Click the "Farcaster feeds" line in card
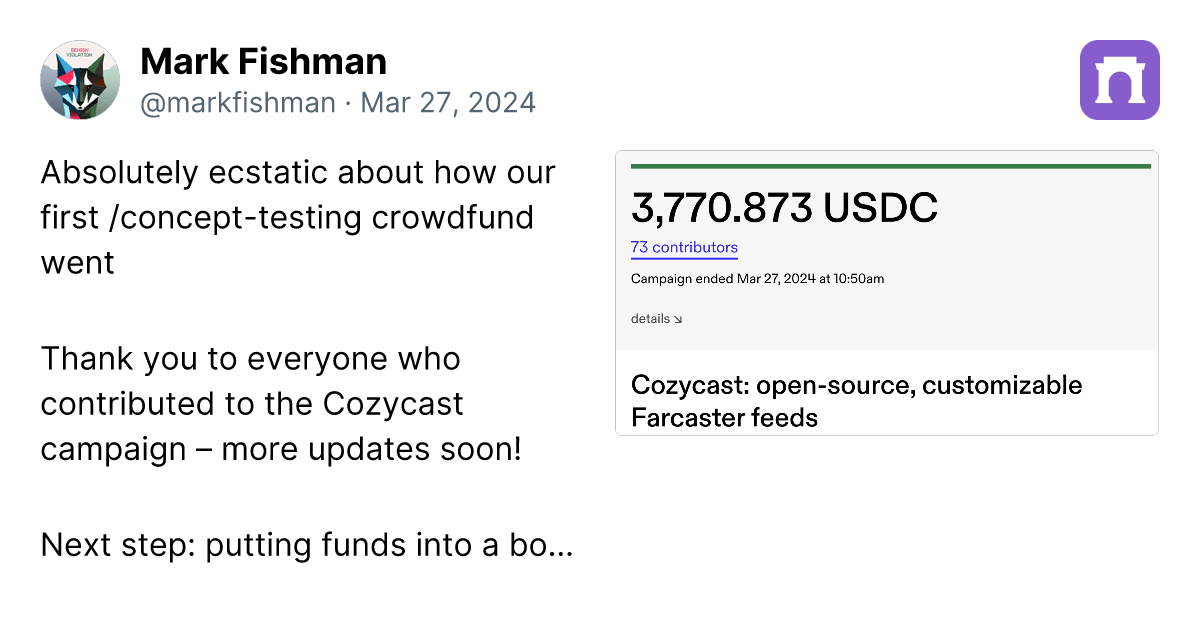The width and height of the screenshot is (1200, 630). (x=724, y=417)
